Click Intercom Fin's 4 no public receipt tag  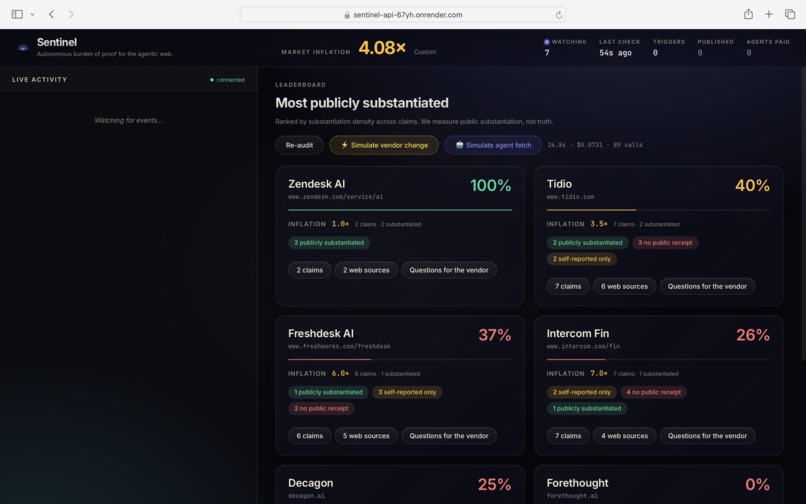(653, 392)
